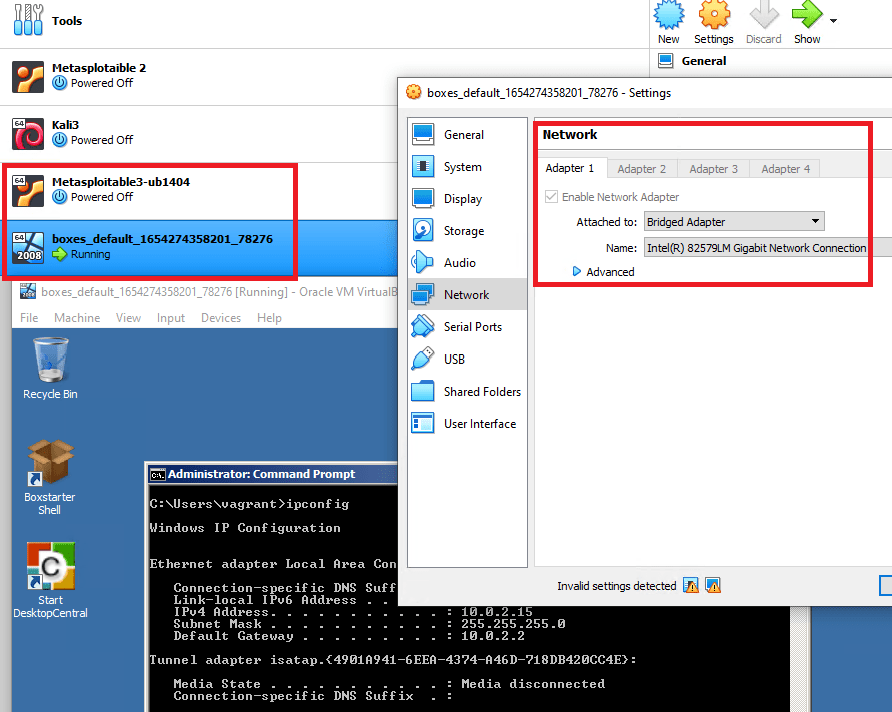Open the View menu in VM window
Image resolution: width=892 pixels, height=712 pixels.
(x=129, y=318)
